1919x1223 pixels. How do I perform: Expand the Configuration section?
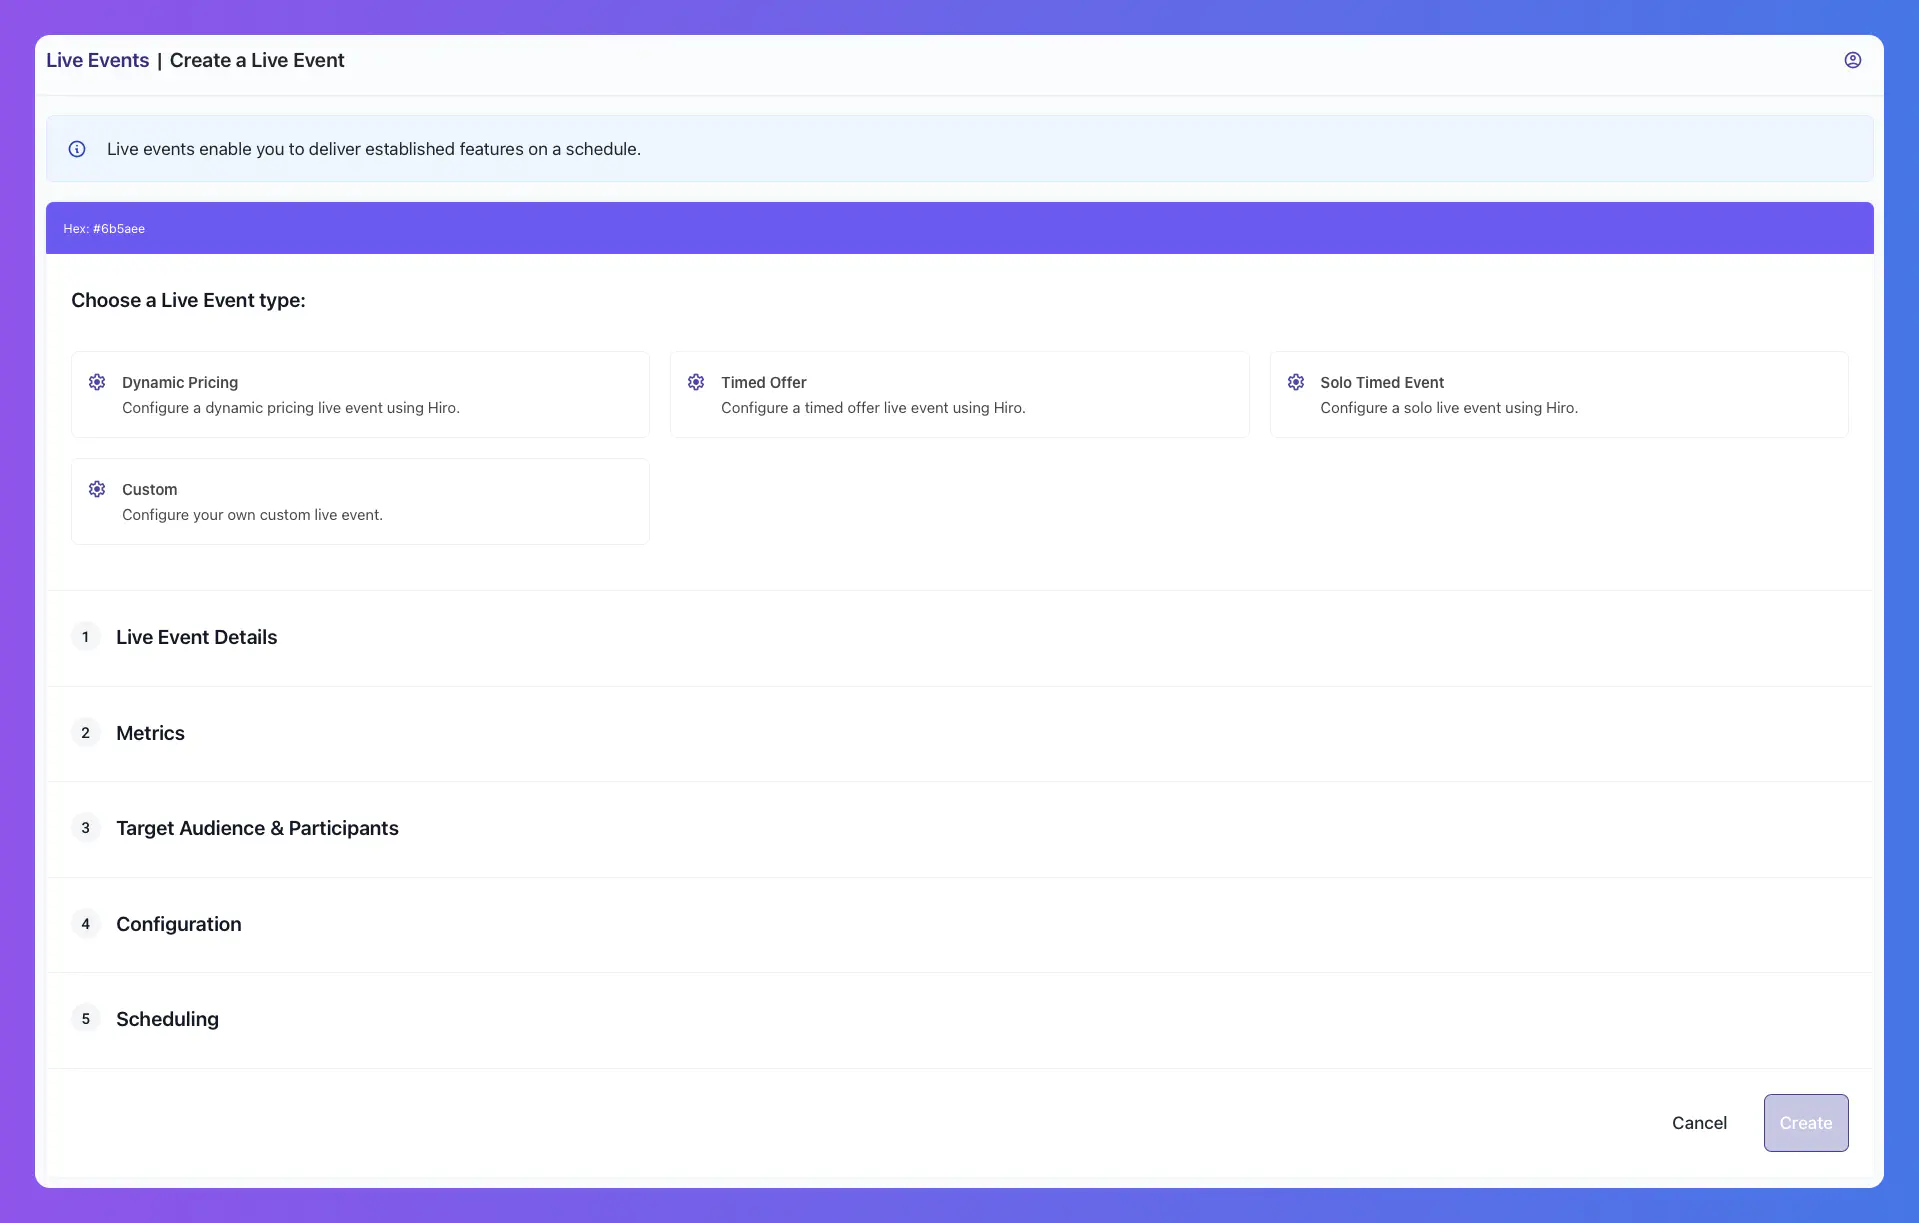959,924
